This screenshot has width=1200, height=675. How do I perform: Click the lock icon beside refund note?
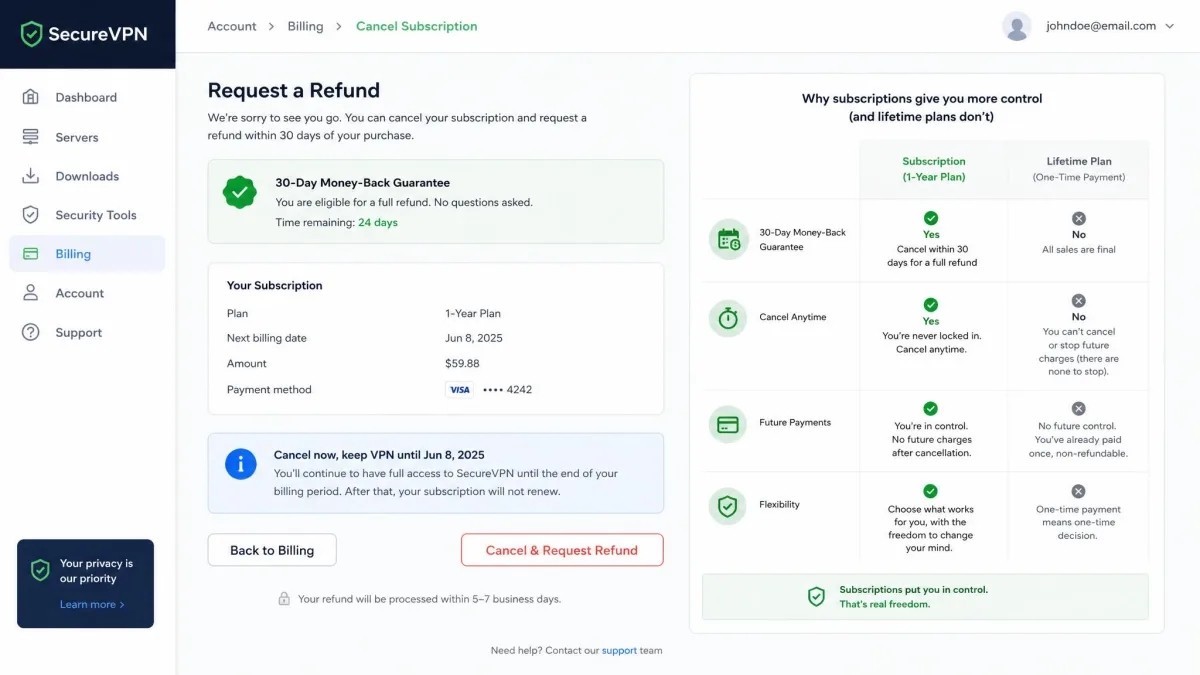[284, 599]
